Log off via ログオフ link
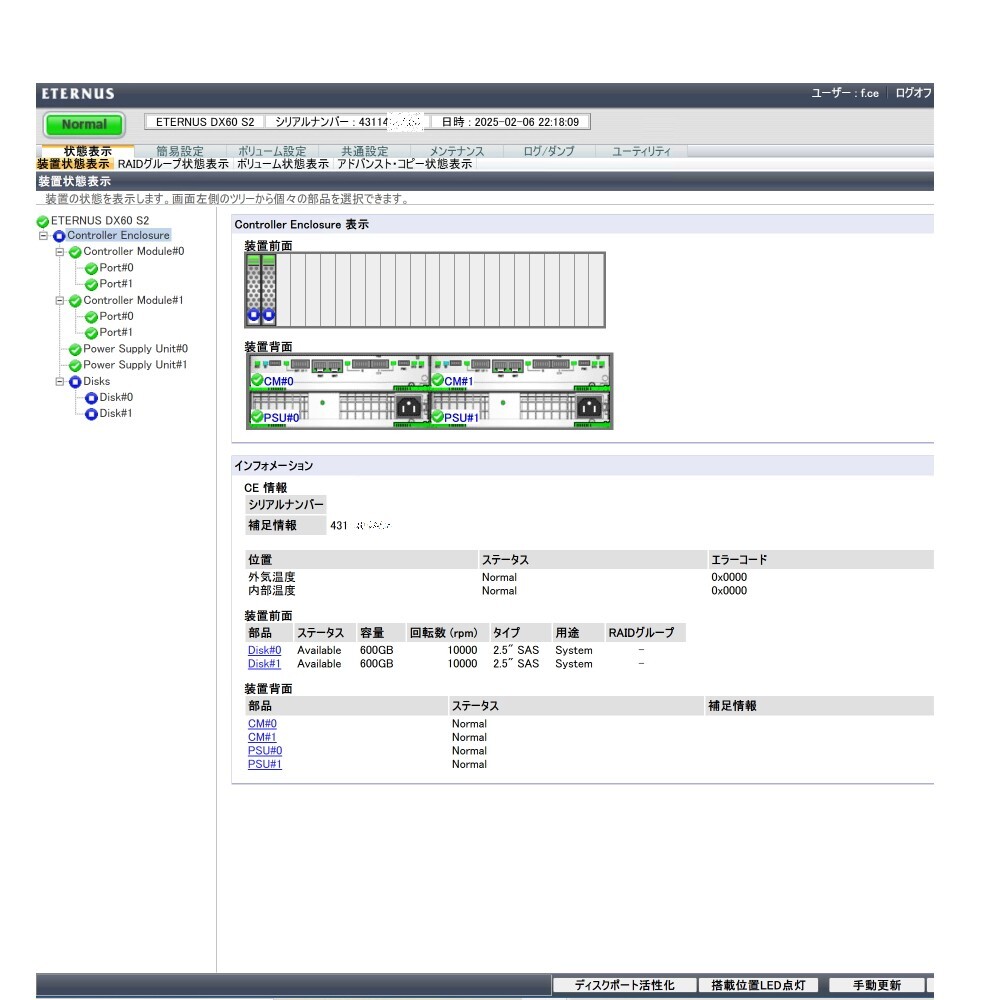 tap(913, 93)
